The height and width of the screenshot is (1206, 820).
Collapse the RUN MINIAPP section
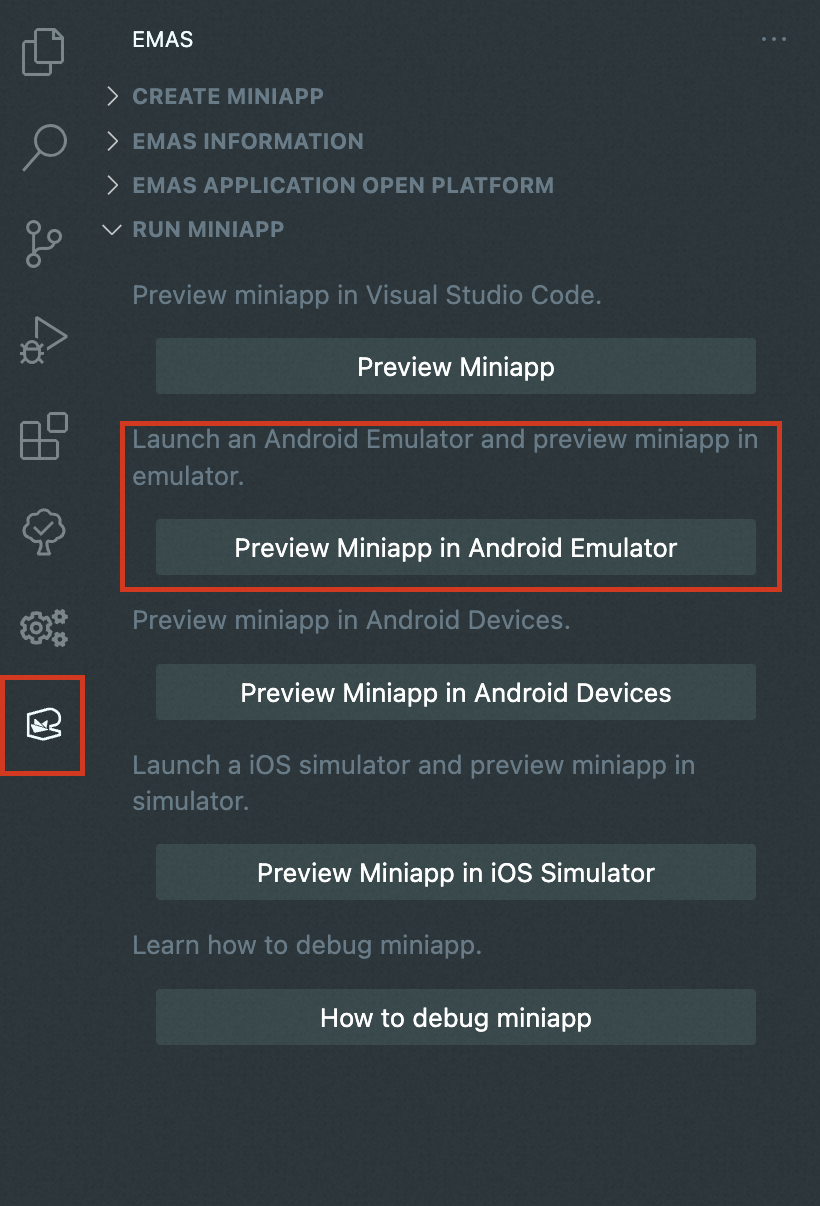[113, 229]
